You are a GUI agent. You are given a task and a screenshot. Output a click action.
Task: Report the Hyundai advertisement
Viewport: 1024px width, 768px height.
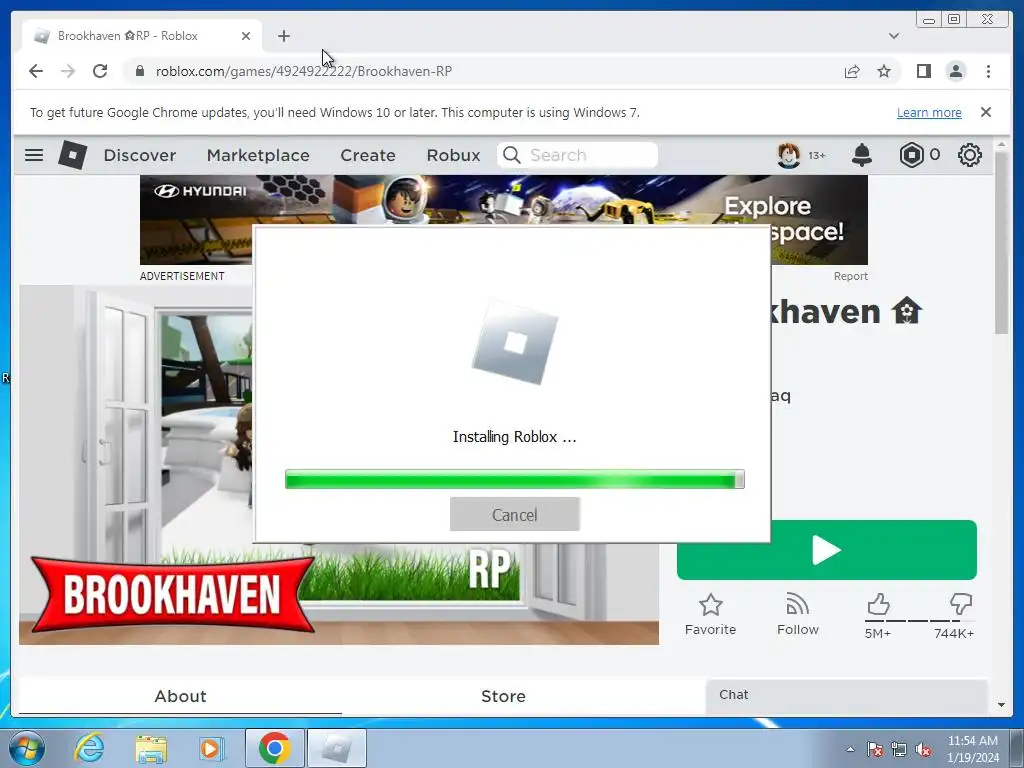pos(850,276)
